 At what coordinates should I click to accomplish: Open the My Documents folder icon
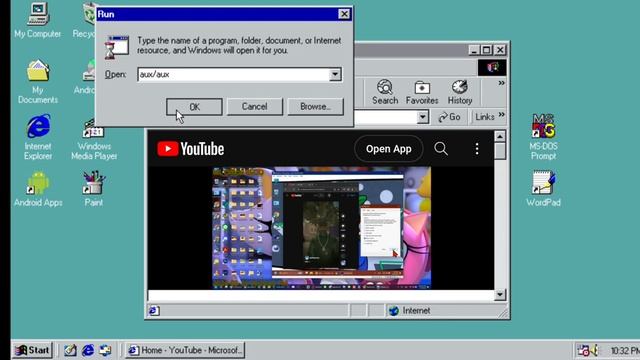click(38, 81)
